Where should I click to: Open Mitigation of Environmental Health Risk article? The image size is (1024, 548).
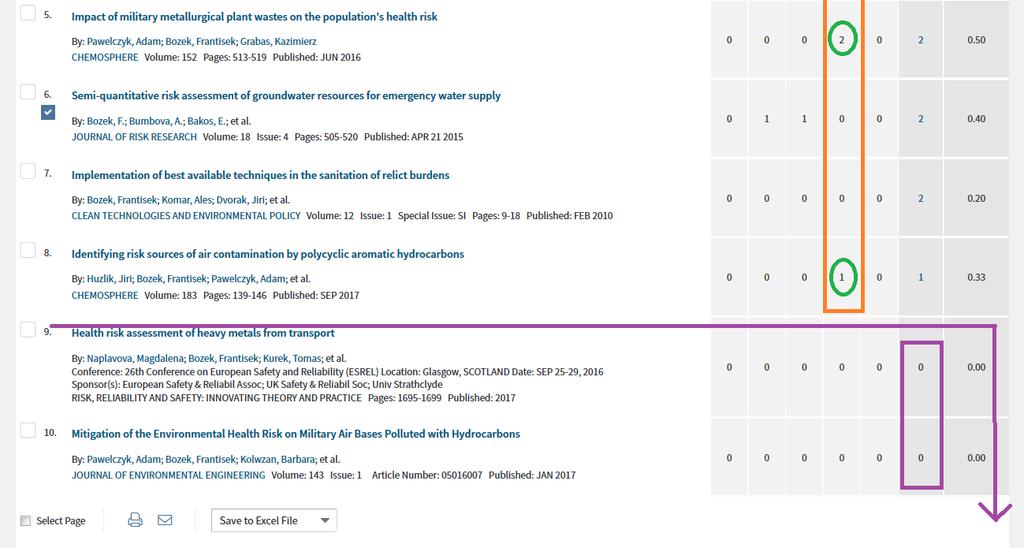[x=296, y=434]
